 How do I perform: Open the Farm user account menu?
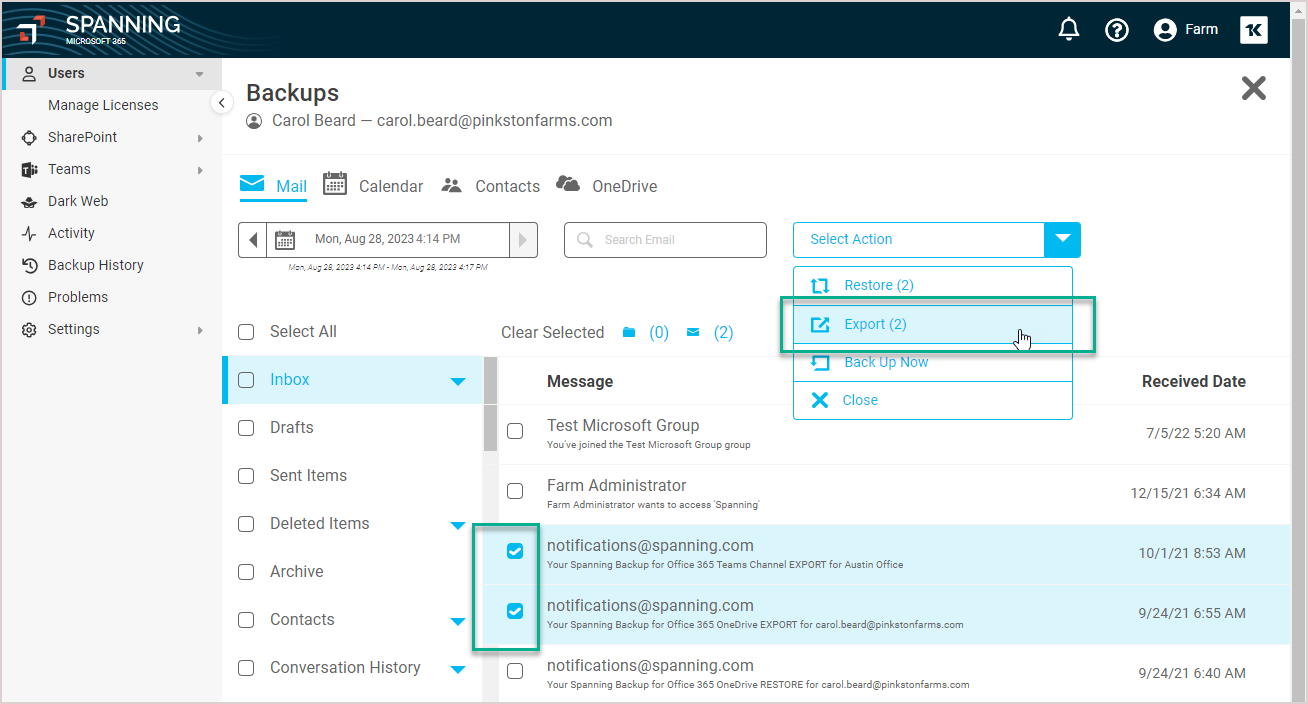click(x=1186, y=30)
